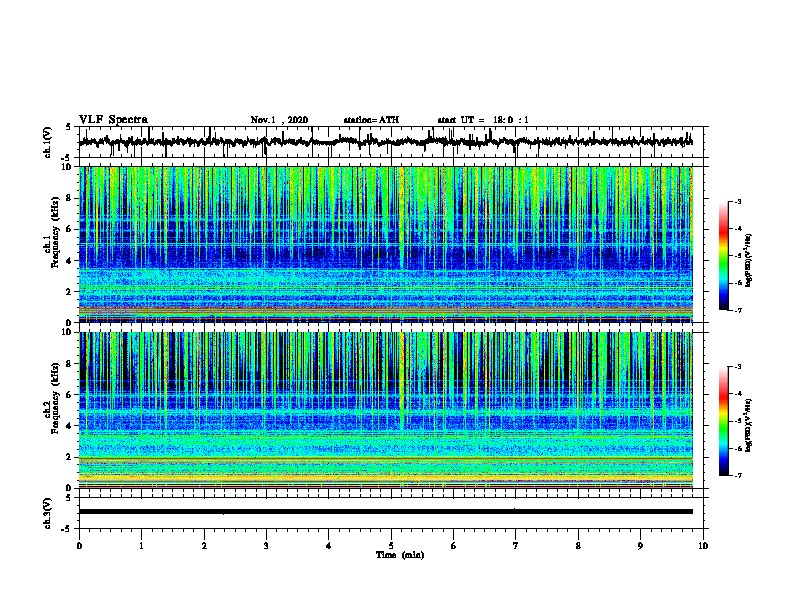The image size is (792, 612).
Task: Click the "5" tick of ch.1(V) axis
Action: (x=69, y=127)
